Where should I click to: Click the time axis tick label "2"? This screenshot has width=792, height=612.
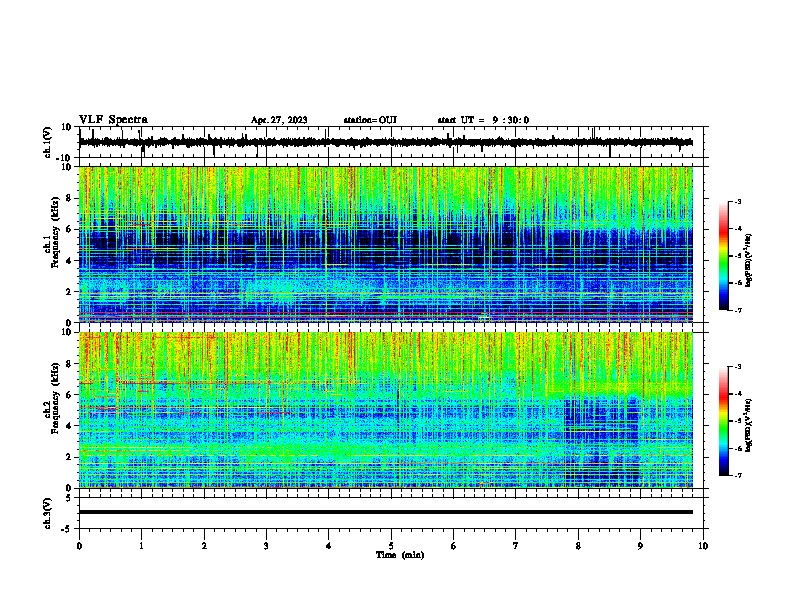204,546
